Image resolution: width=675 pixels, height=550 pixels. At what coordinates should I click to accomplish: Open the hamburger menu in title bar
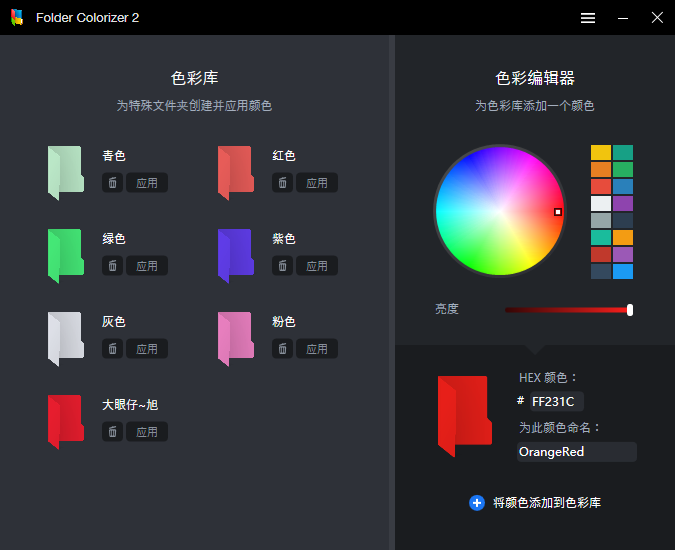[x=588, y=18]
